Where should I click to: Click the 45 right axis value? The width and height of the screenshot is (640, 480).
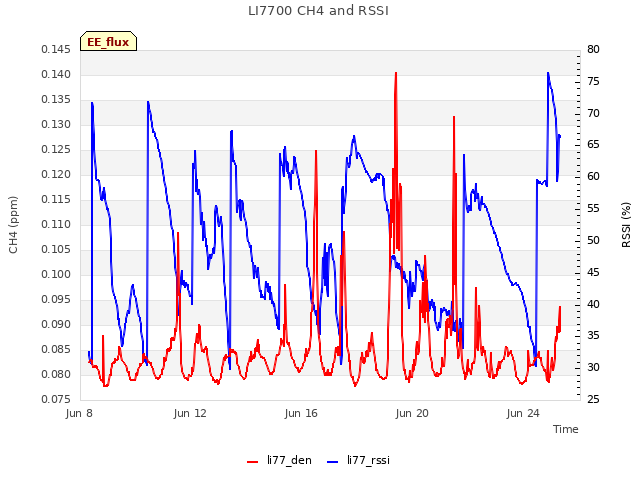click(x=593, y=272)
